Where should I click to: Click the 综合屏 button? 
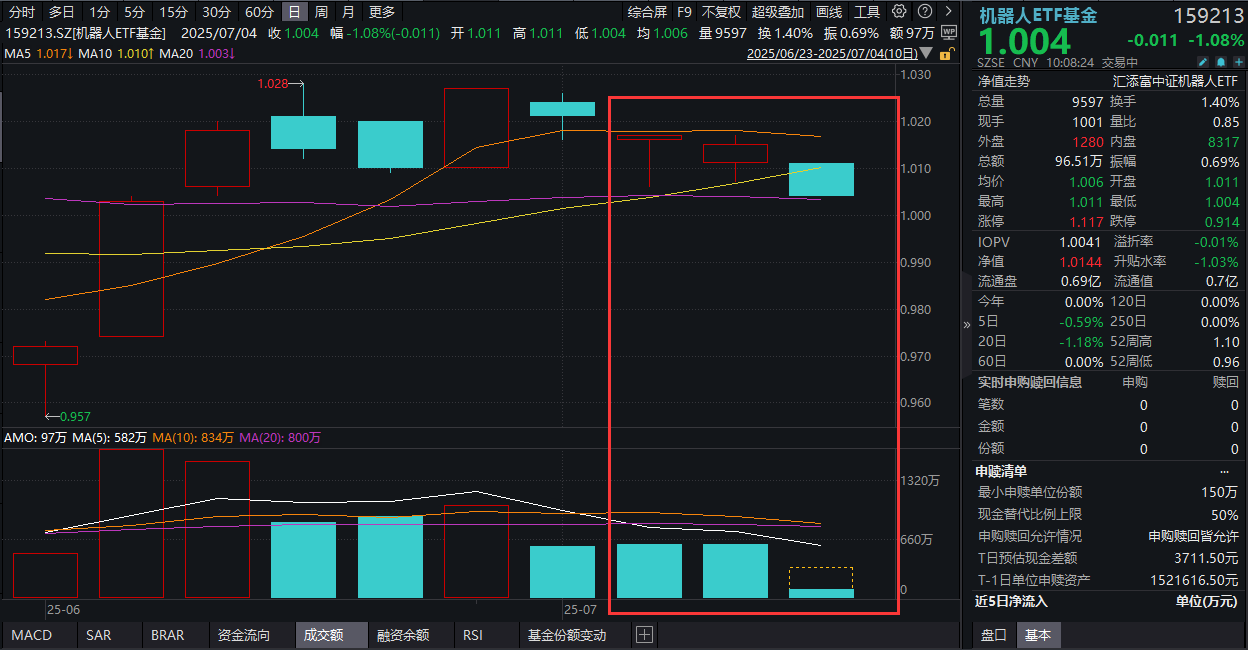pyautogui.click(x=647, y=12)
